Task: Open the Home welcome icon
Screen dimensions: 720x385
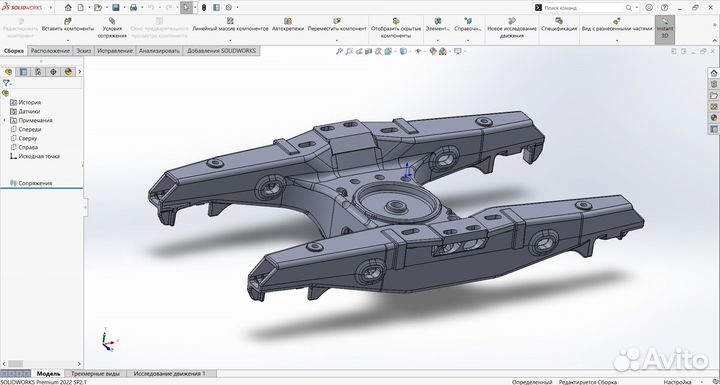Action: (68, 7)
